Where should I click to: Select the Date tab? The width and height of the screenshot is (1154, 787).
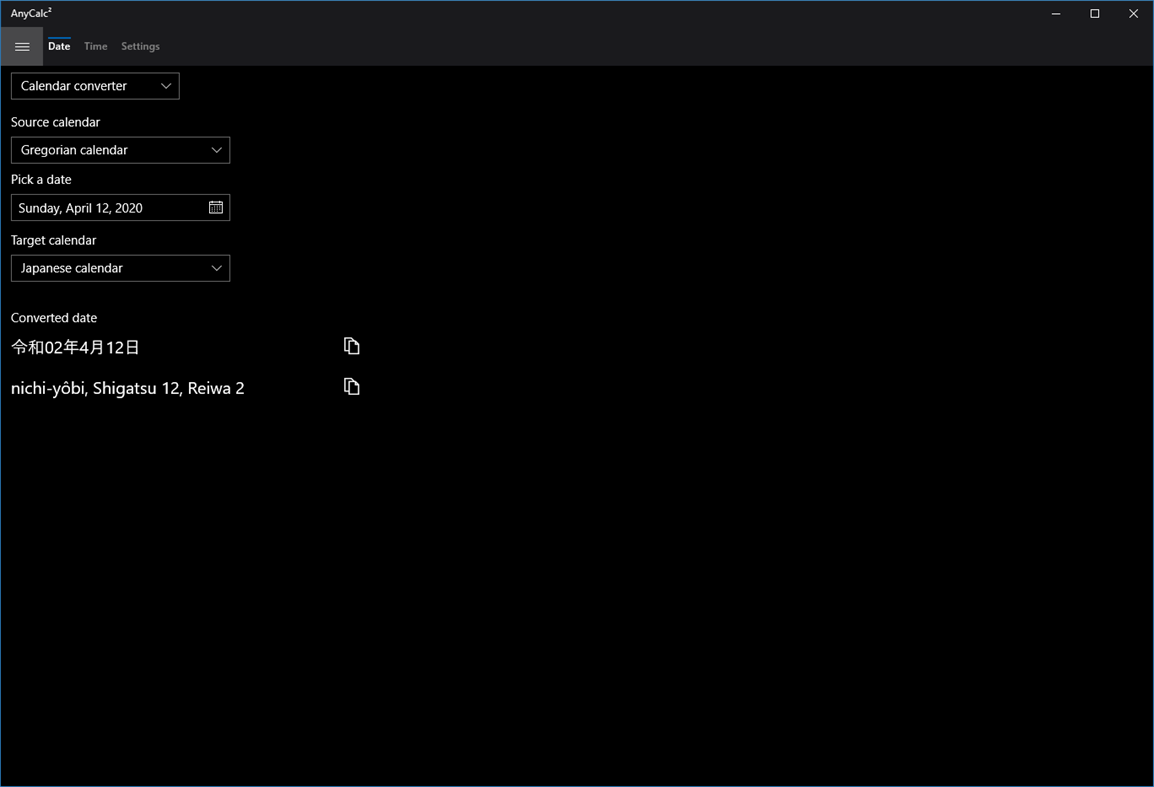click(58, 46)
